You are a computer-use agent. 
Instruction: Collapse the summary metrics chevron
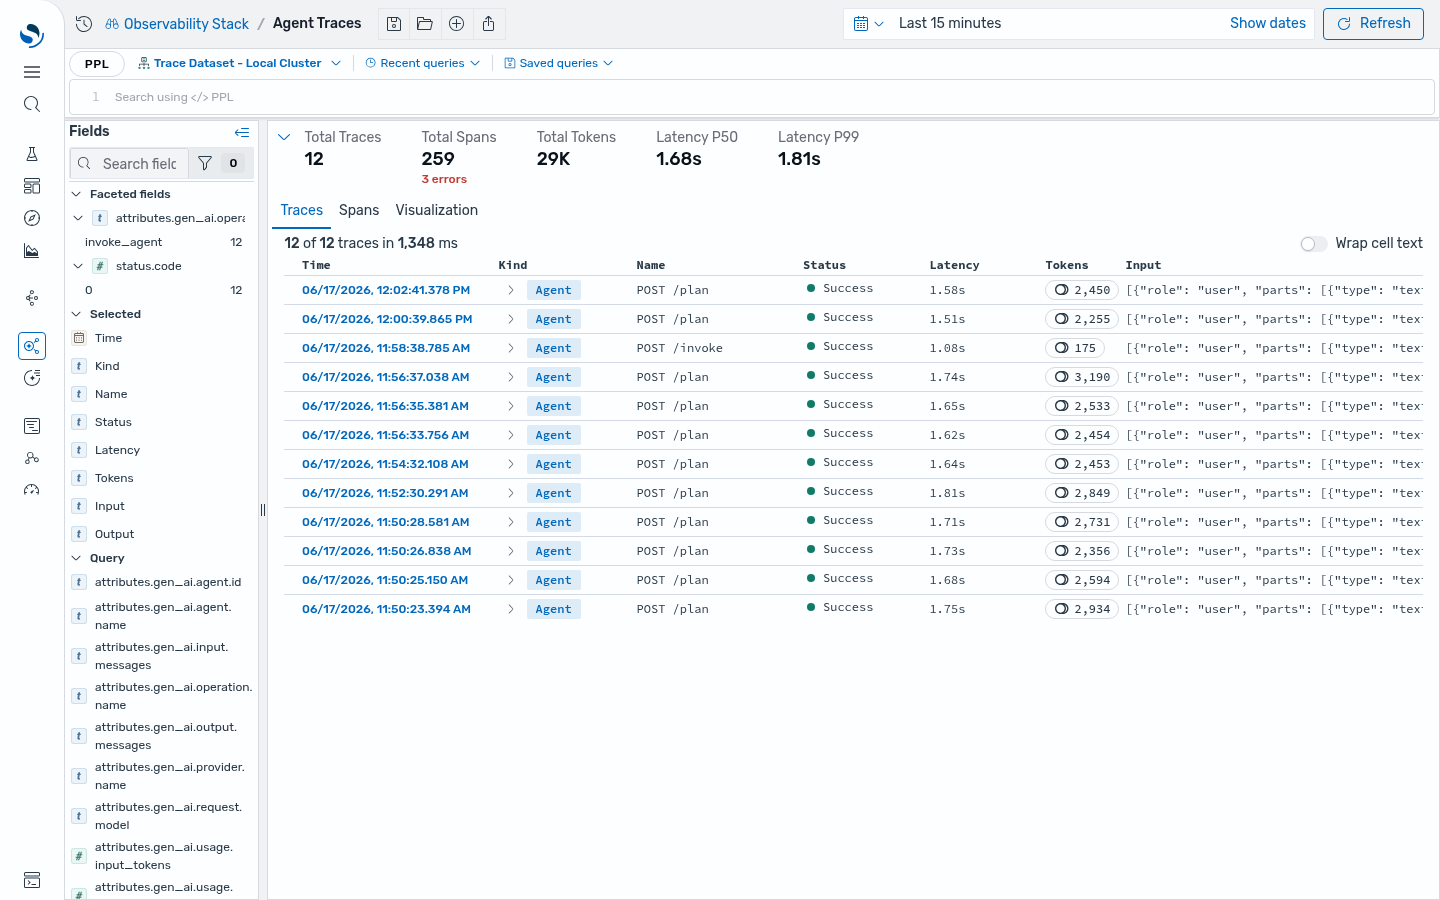coord(284,137)
